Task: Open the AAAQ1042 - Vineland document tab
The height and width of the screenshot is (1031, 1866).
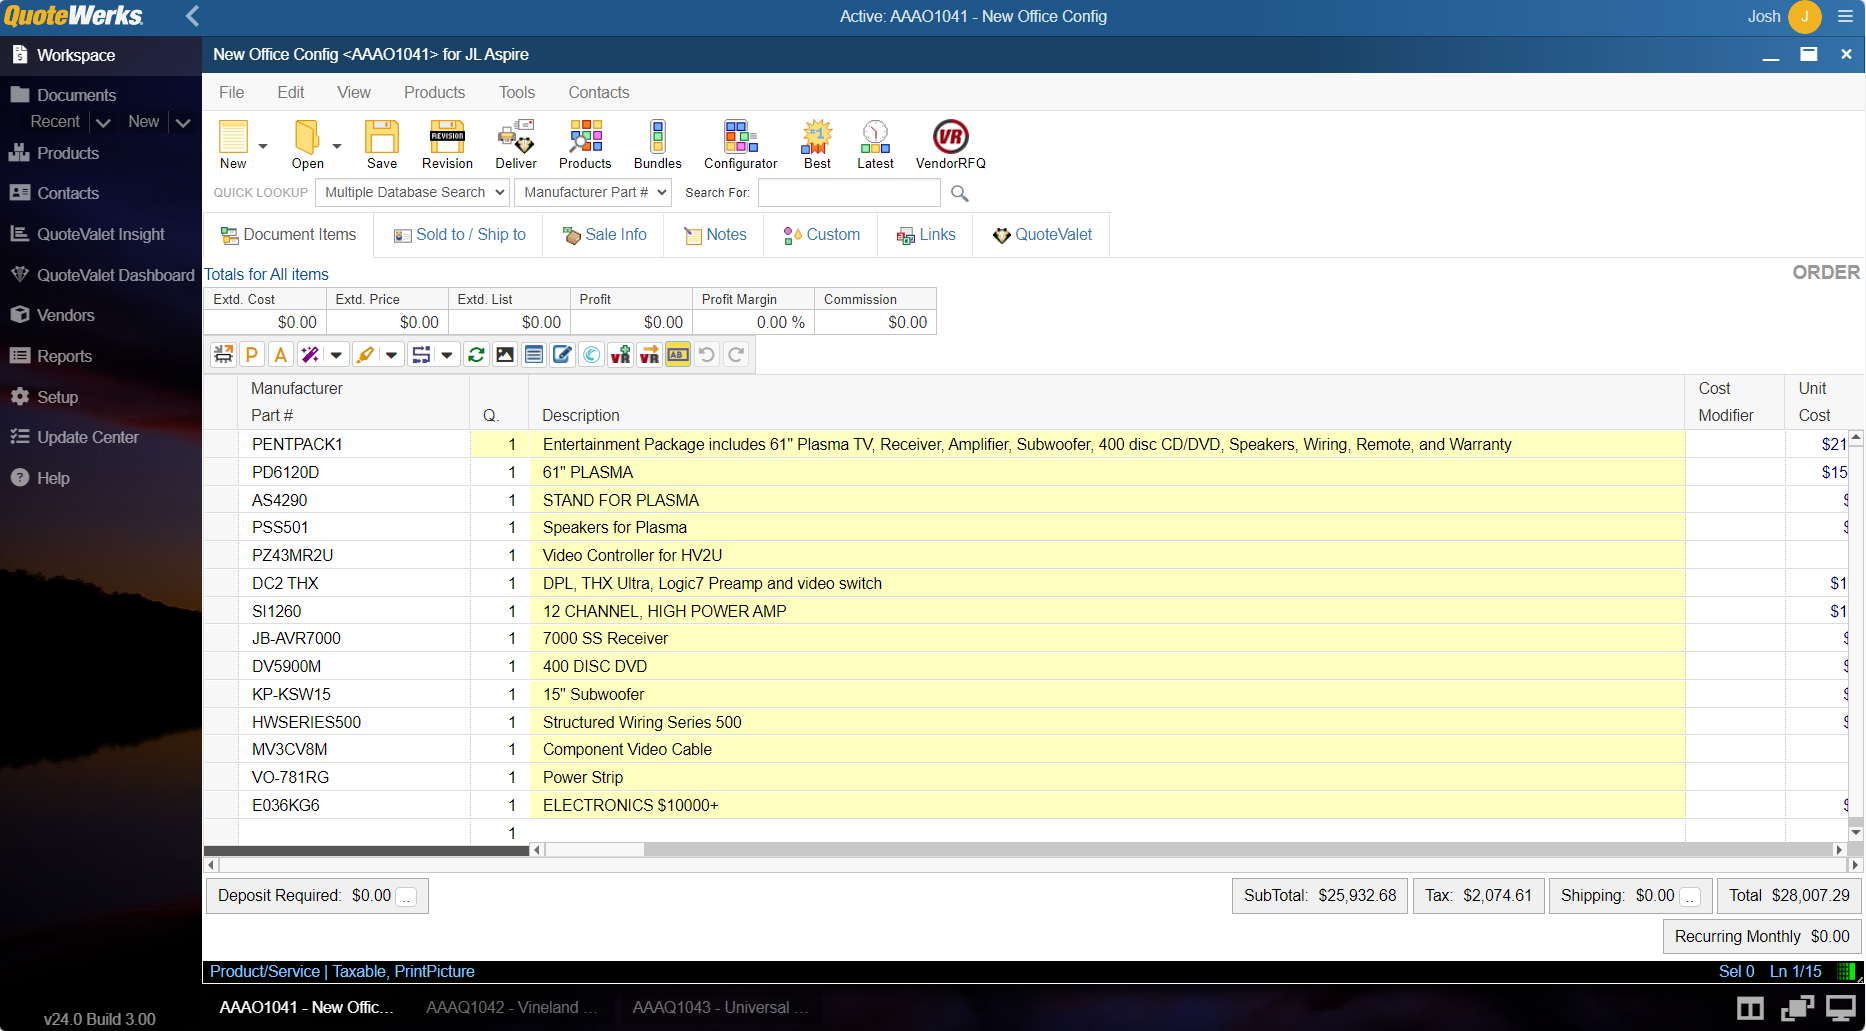Action: click(x=511, y=1007)
